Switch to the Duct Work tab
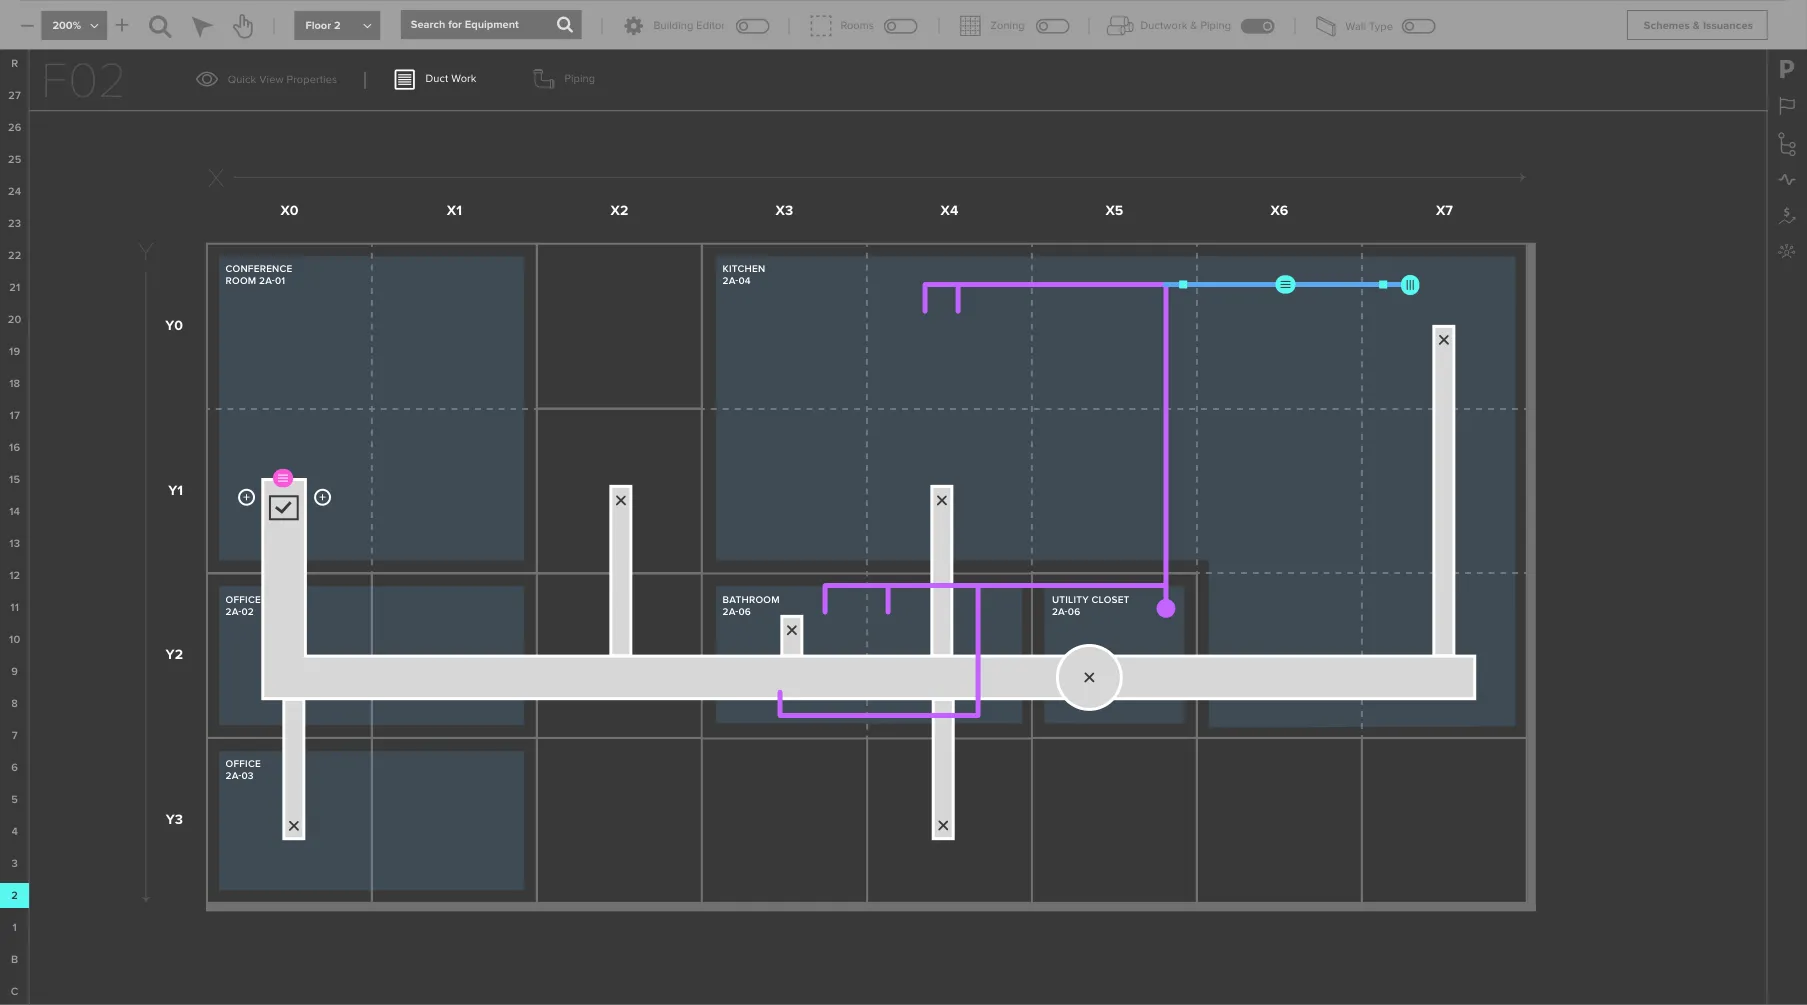This screenshot has height=1005, width=1807. [435, 79]
